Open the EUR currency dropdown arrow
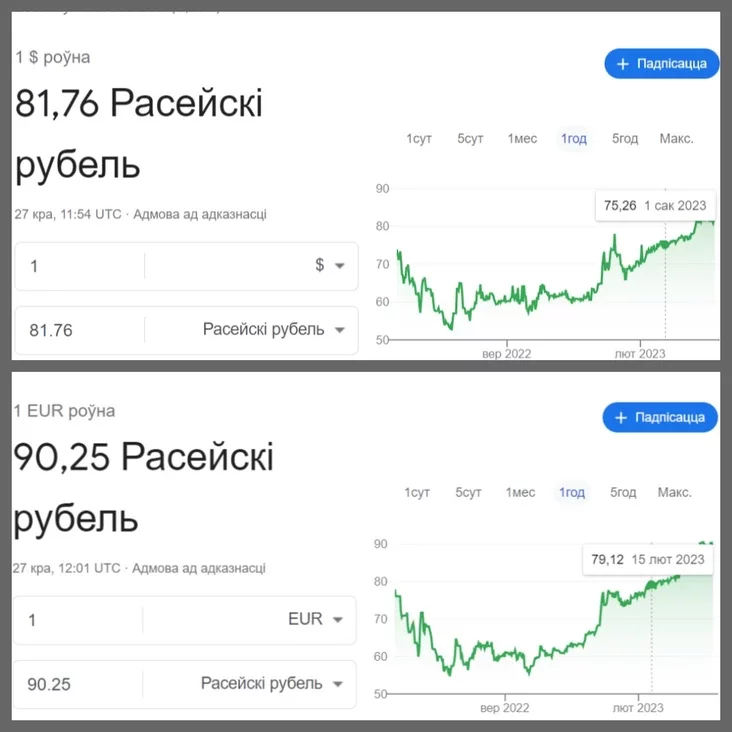This screenshot has width=732, height=732. tap(338, 620)
